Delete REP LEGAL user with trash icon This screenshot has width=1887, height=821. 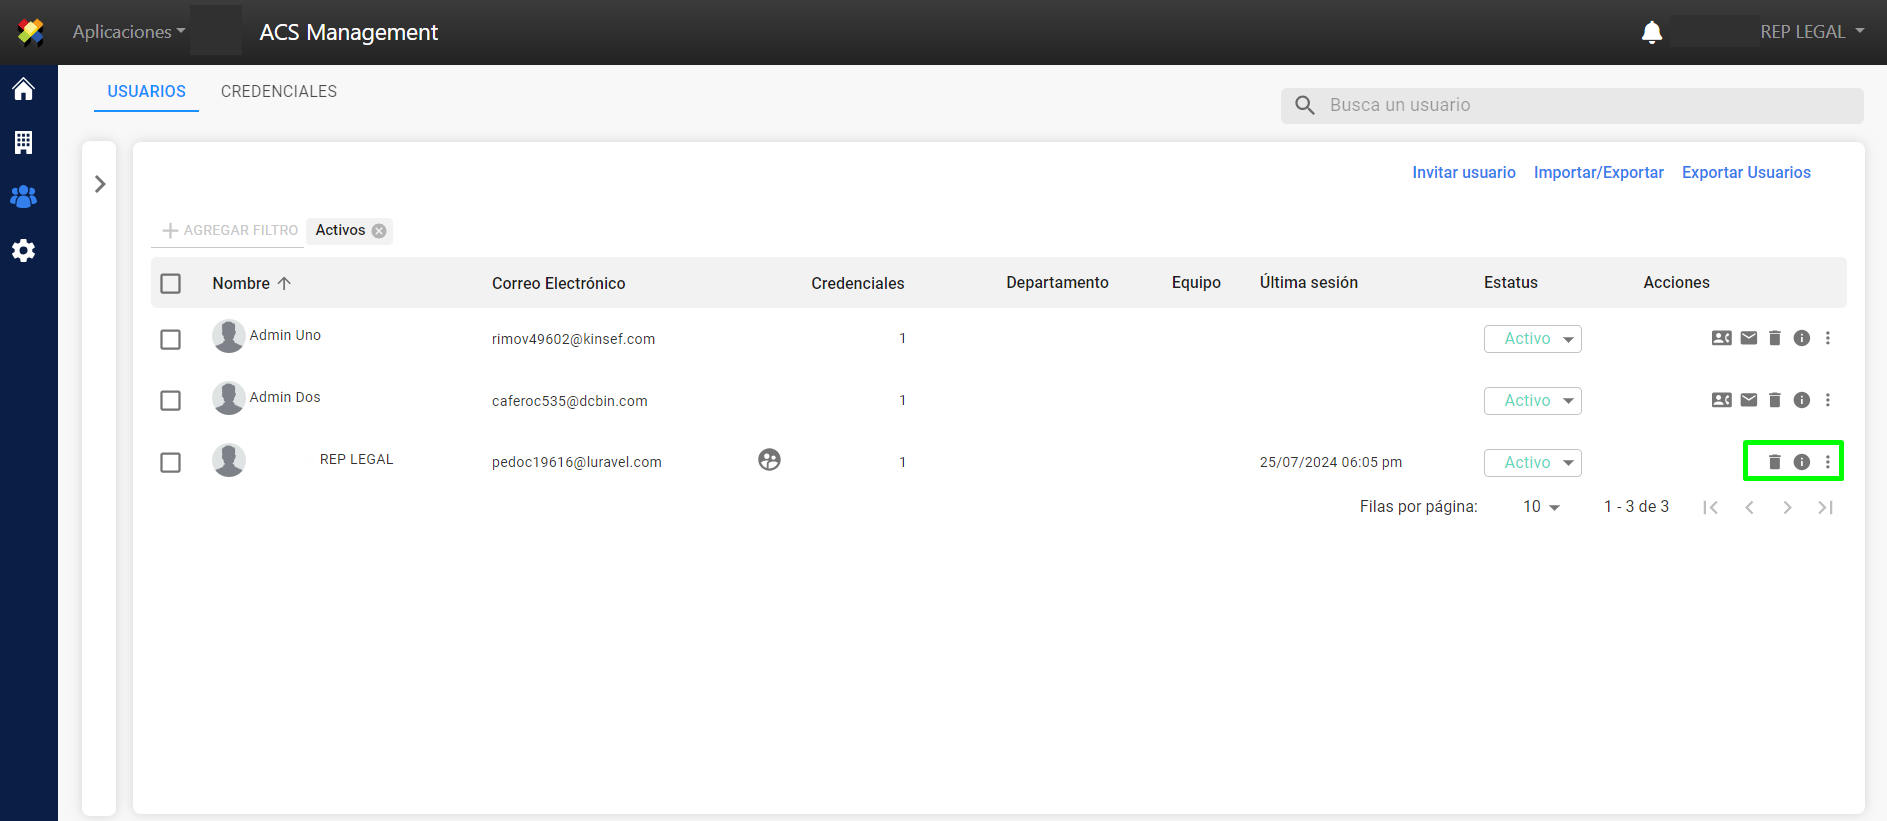tap(1774, 462)
